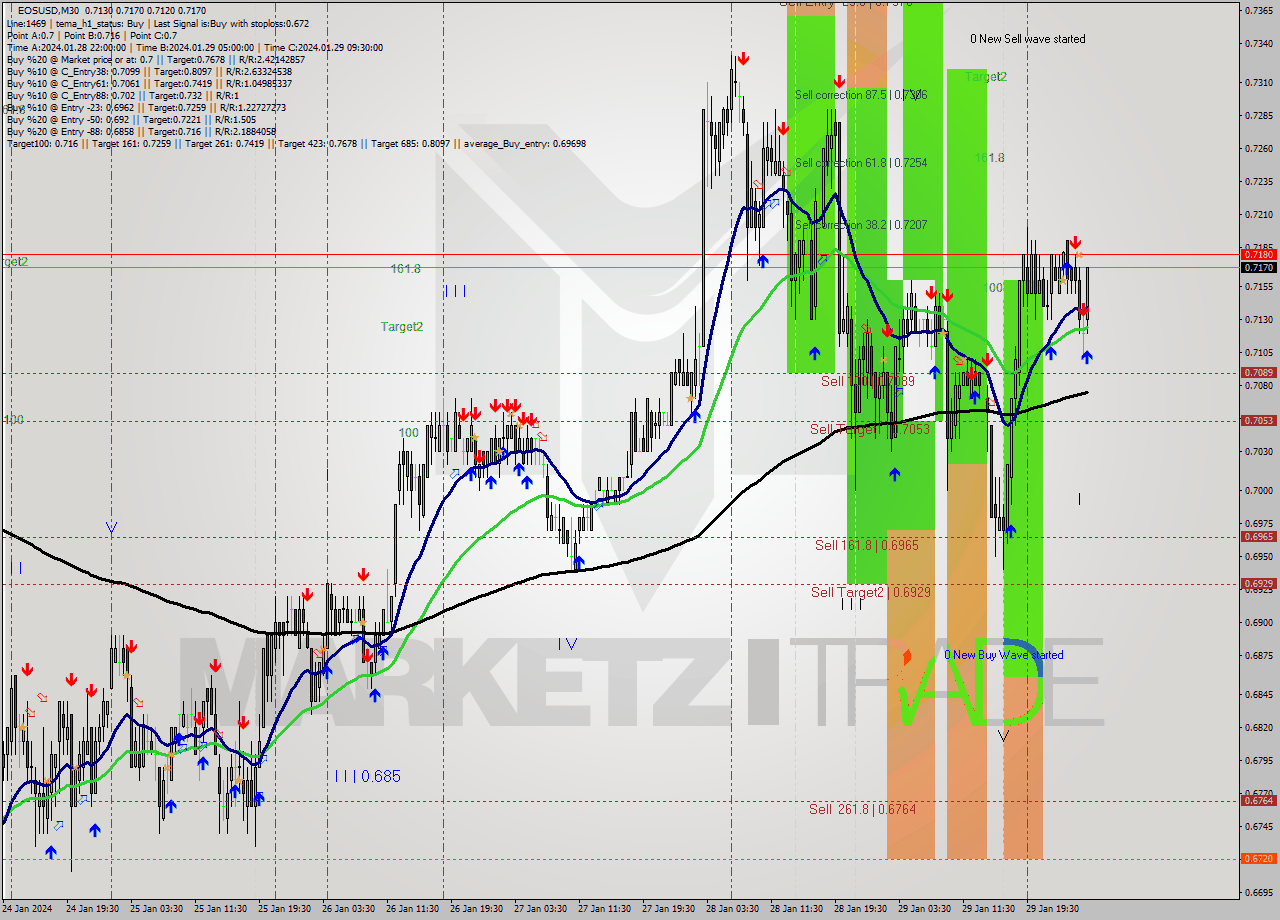Click the 0.7365 price axis label
The height and width of the screenshot is (920, 1280).
coord(1258,10)
